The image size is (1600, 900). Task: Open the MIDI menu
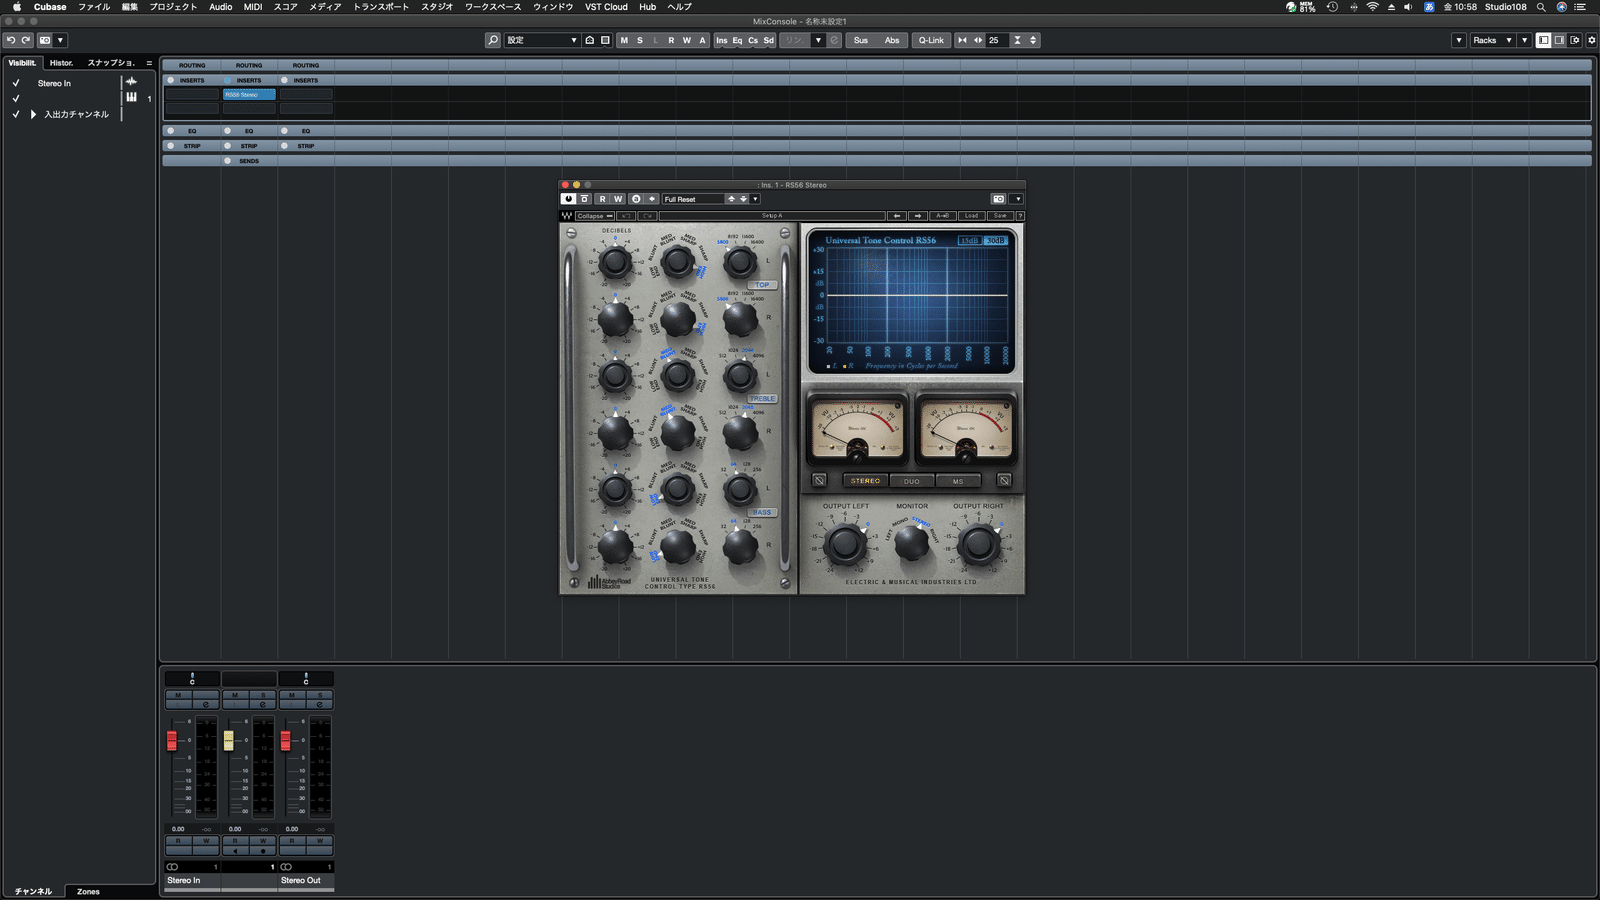253,7
